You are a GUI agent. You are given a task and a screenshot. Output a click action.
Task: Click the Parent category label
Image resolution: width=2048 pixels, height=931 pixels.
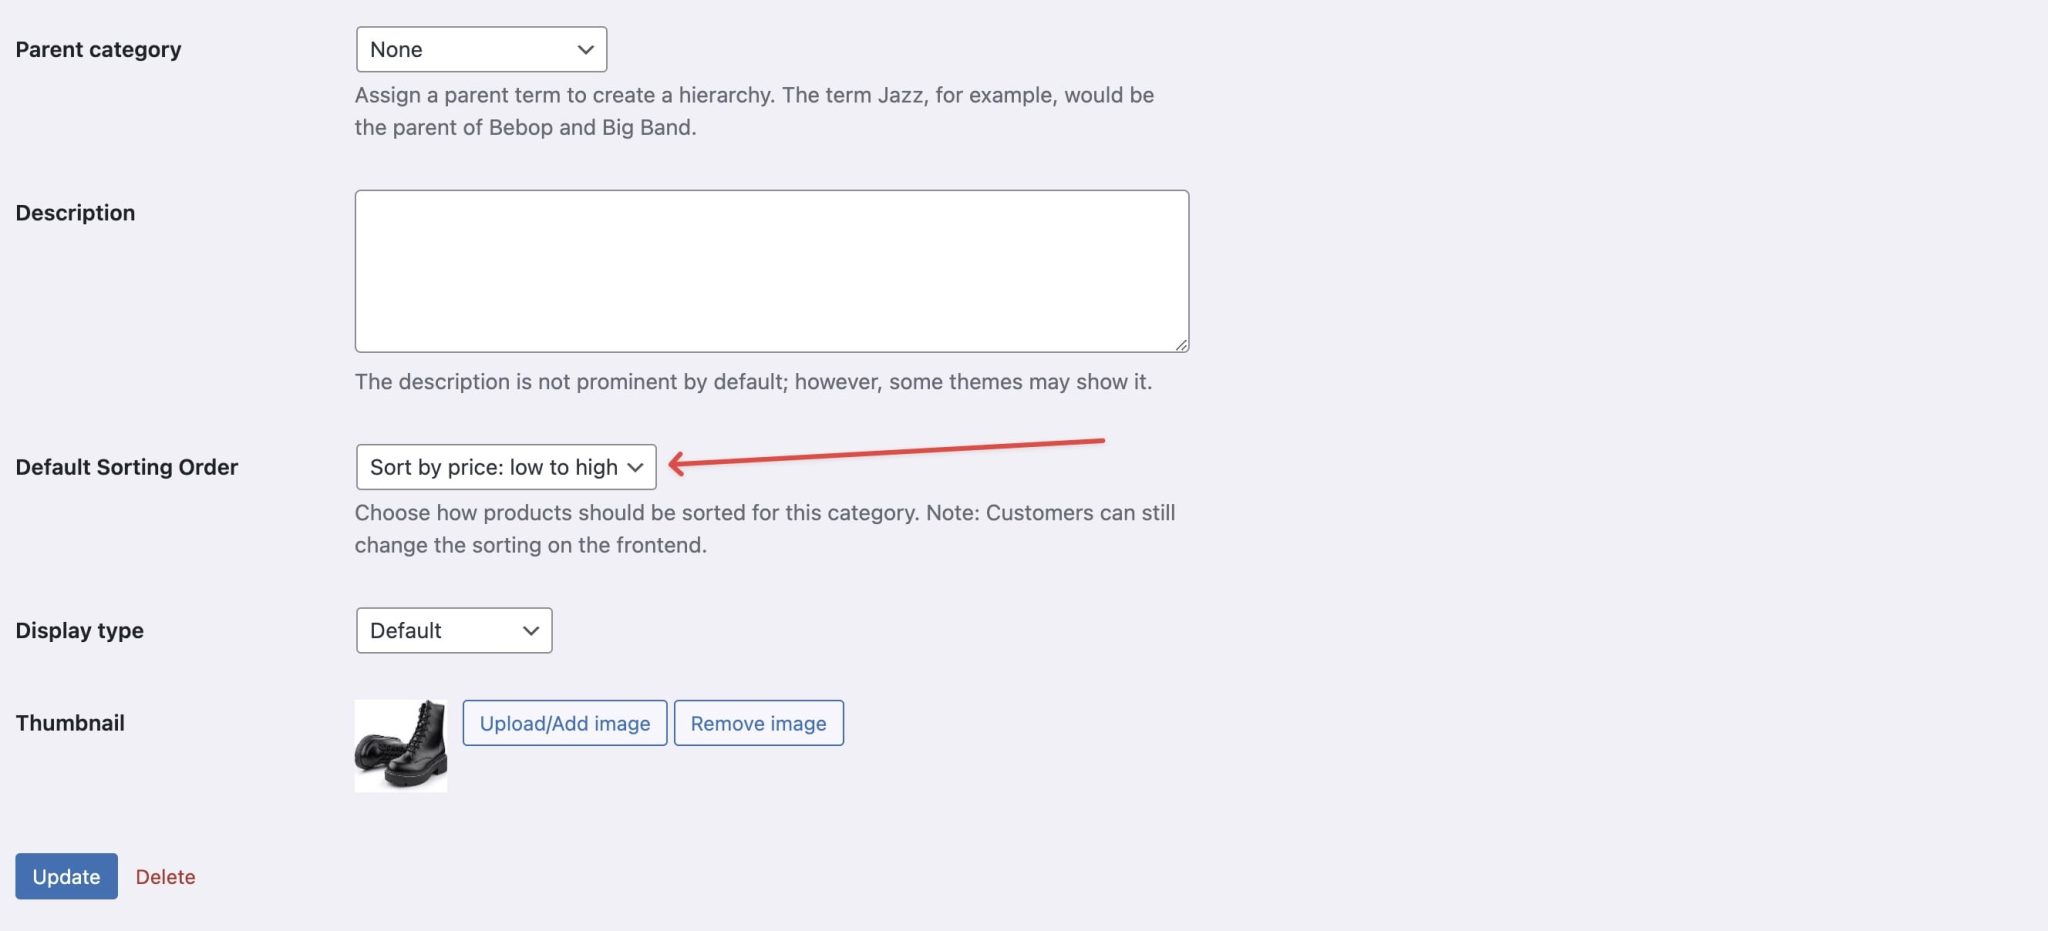tap(98, 48)
